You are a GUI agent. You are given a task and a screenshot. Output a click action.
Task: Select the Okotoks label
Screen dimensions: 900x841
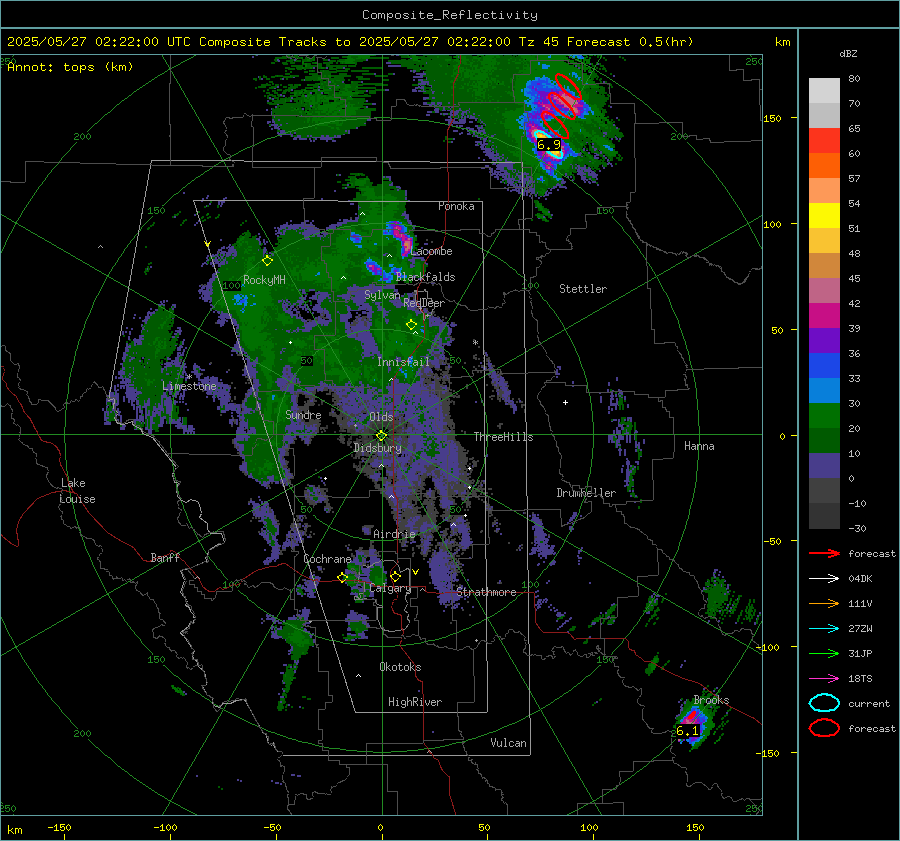400,667
